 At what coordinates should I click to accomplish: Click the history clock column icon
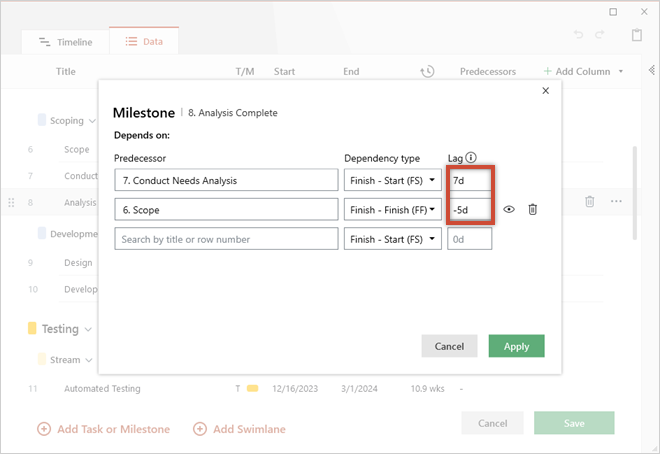(427, 71)
